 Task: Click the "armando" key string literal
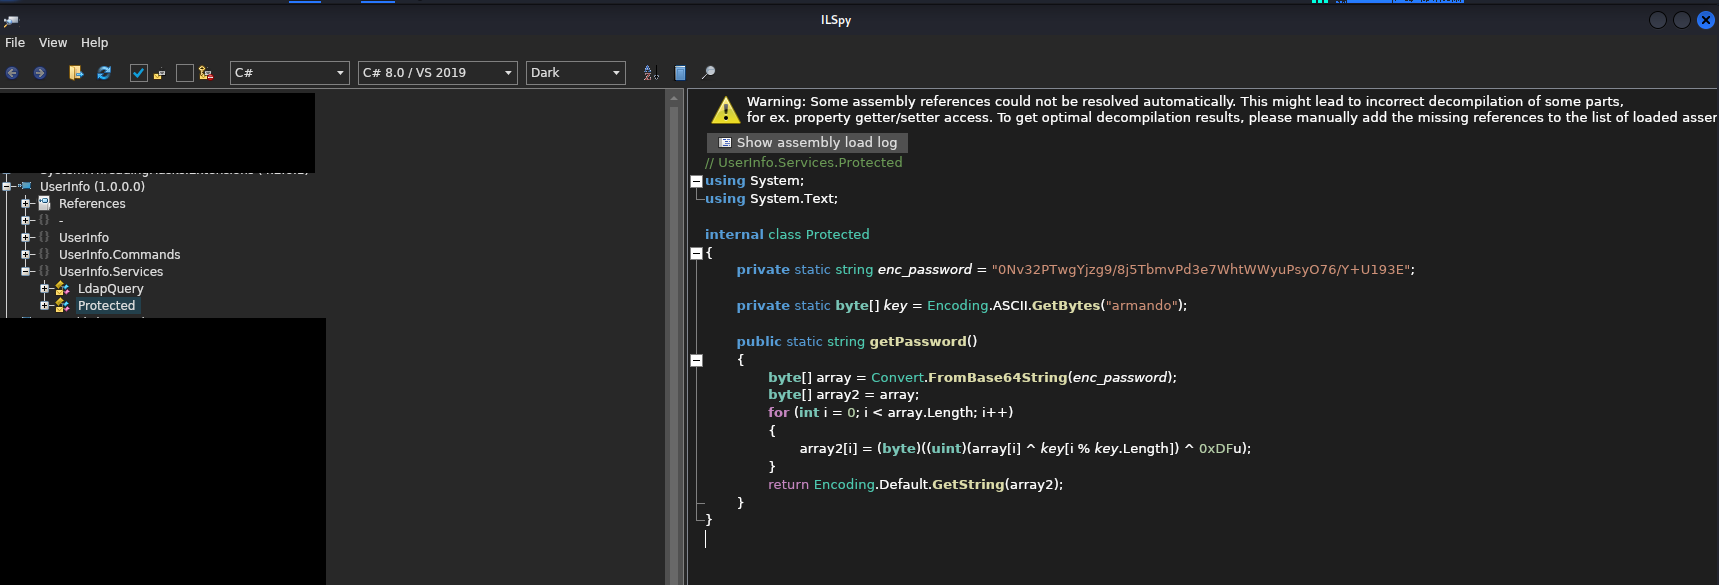pyautogui.click(x=1140, y=306)
